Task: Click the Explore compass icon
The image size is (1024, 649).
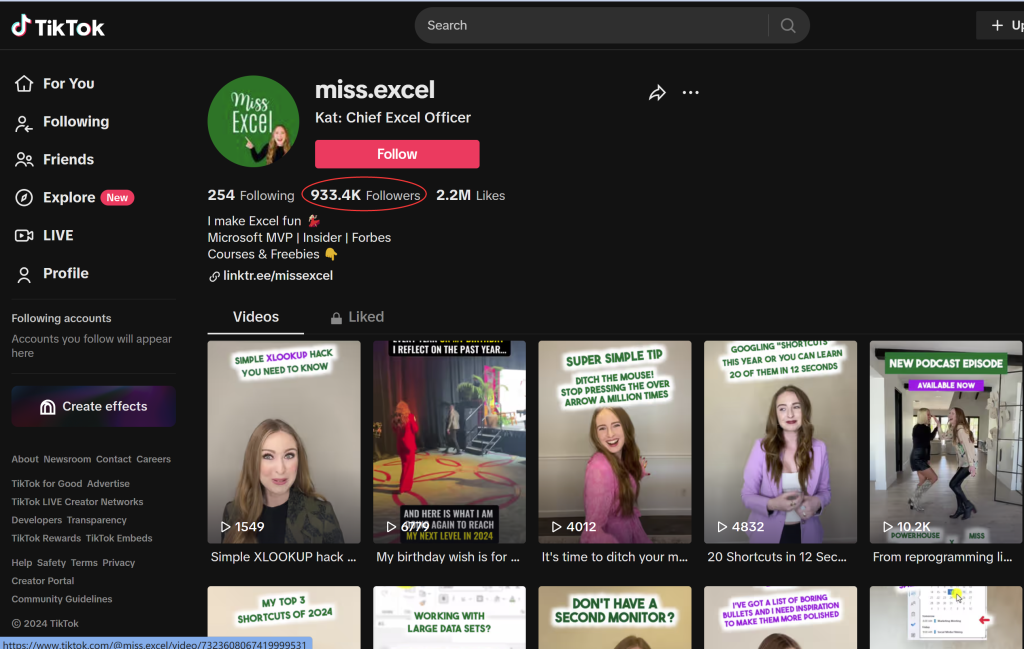Action: (x=24, y=197)
